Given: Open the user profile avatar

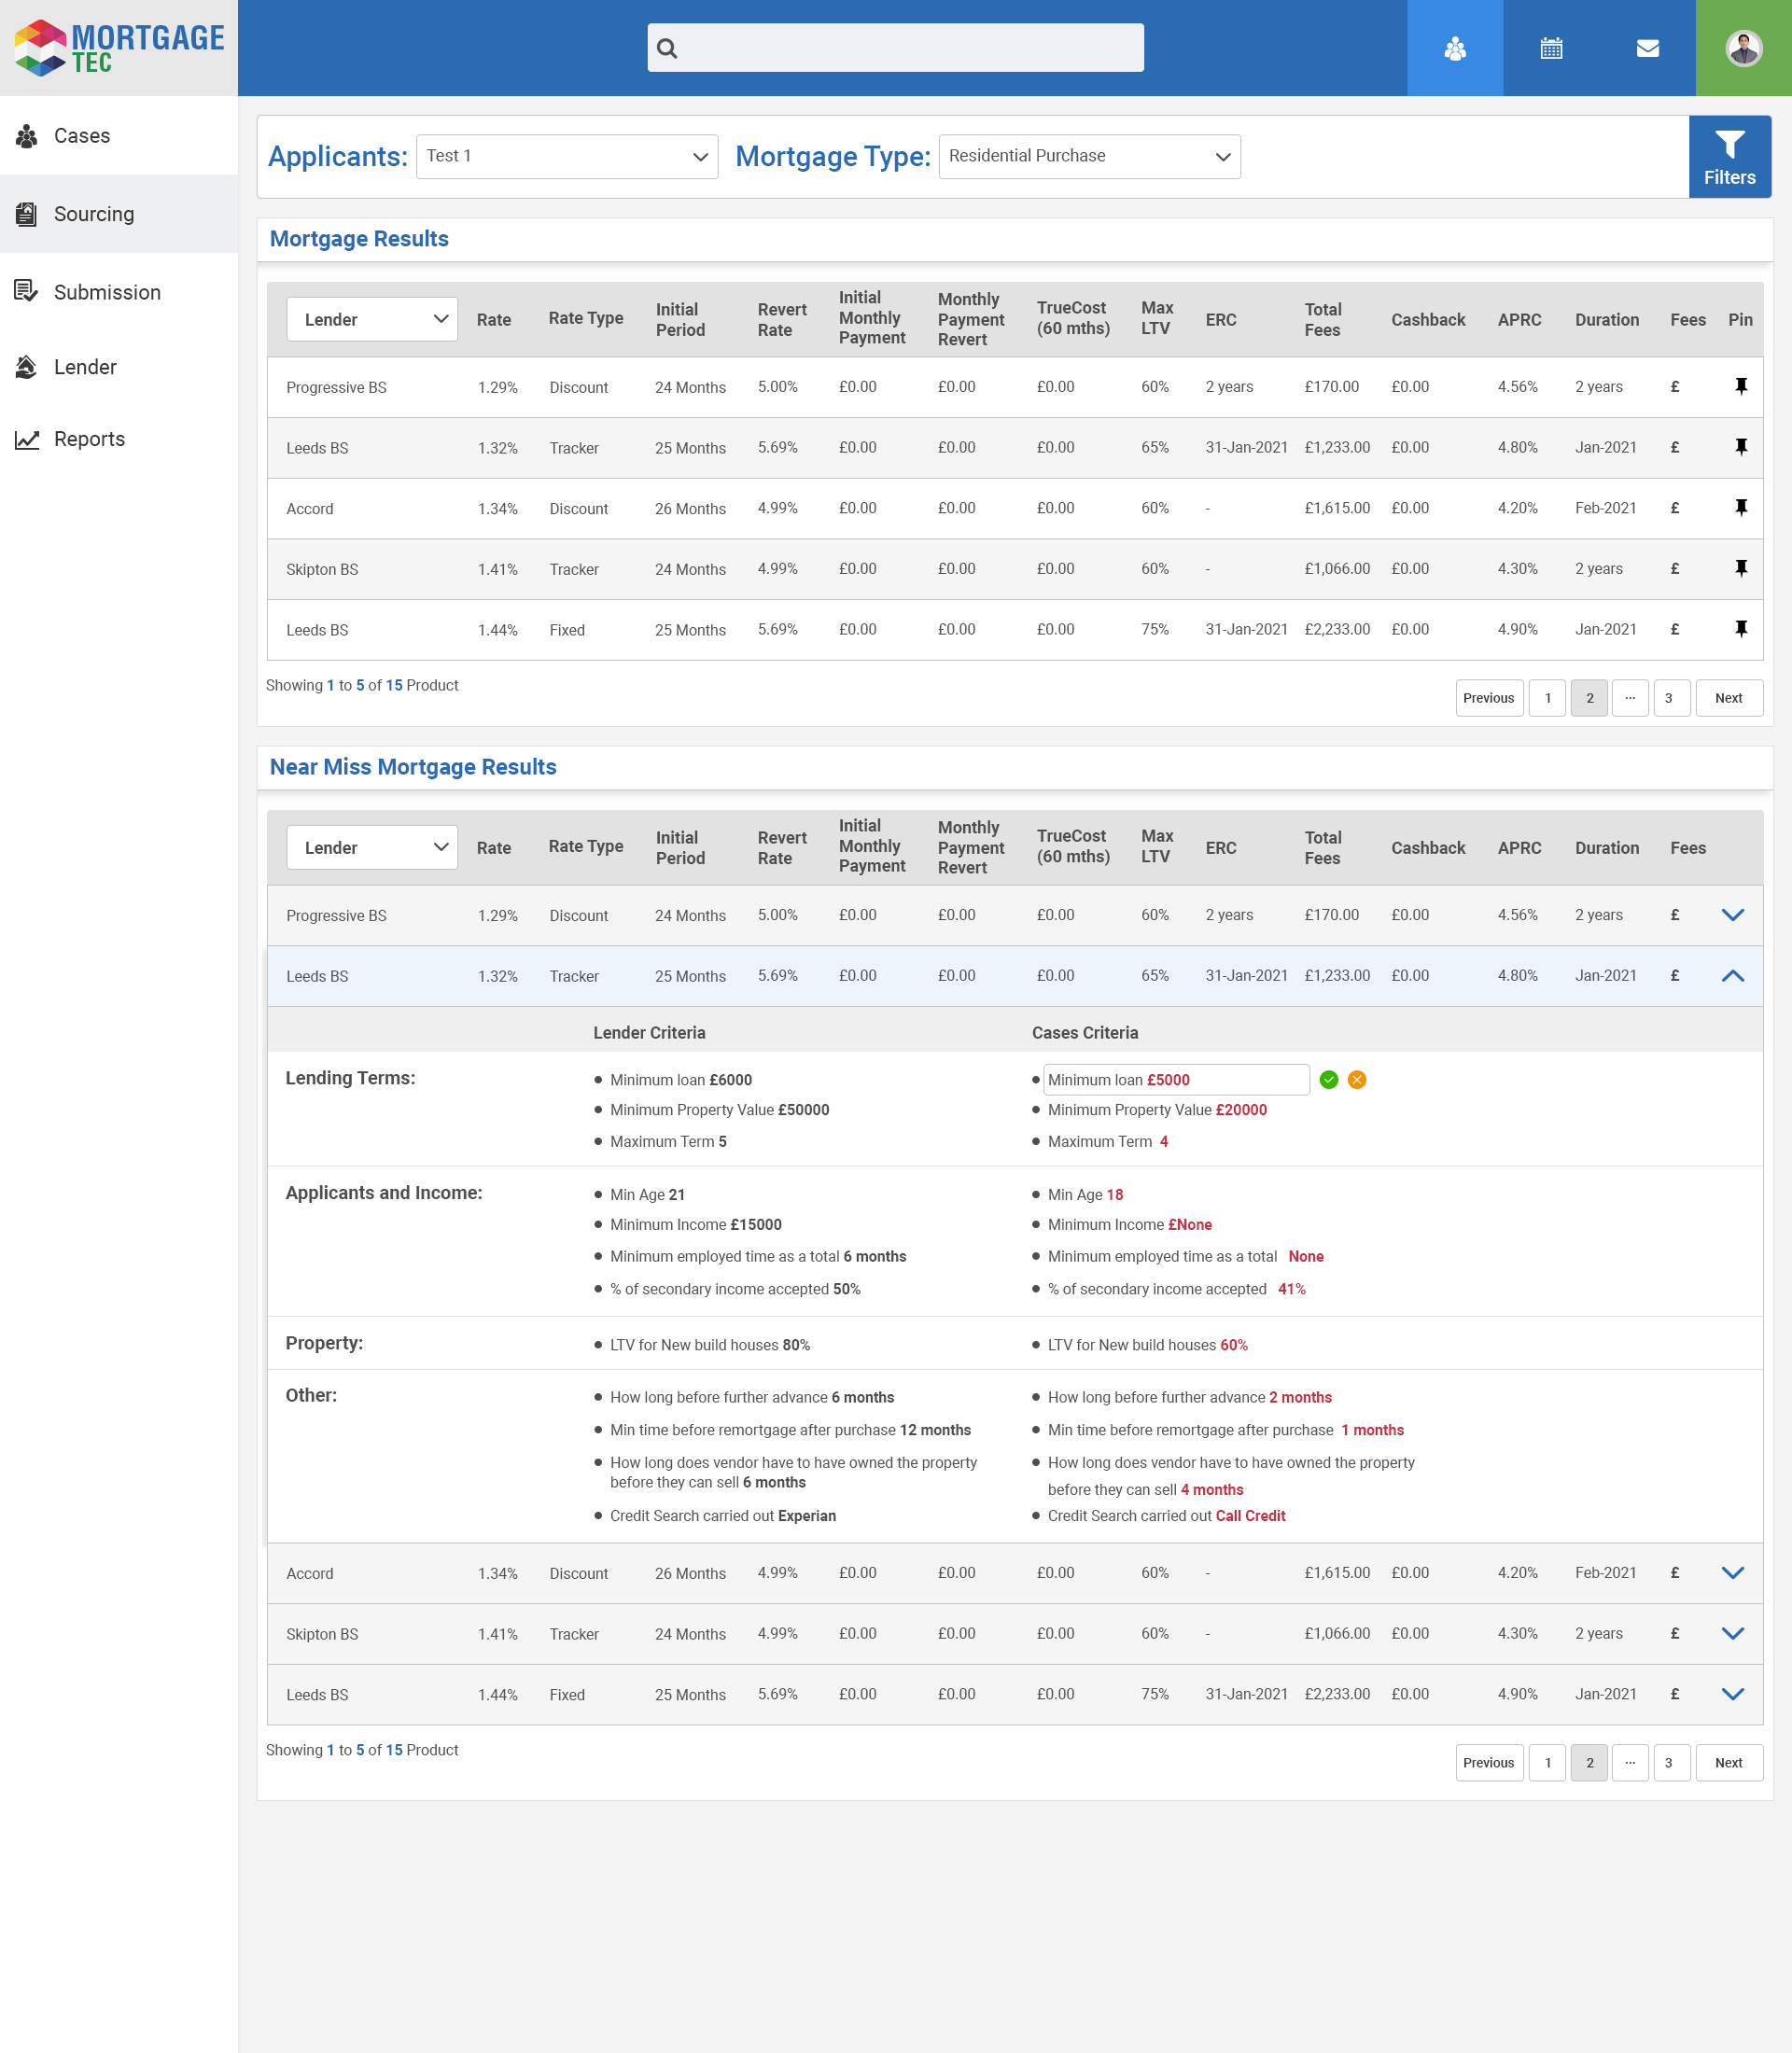Looking at the screenshot, I should 1743,48.
